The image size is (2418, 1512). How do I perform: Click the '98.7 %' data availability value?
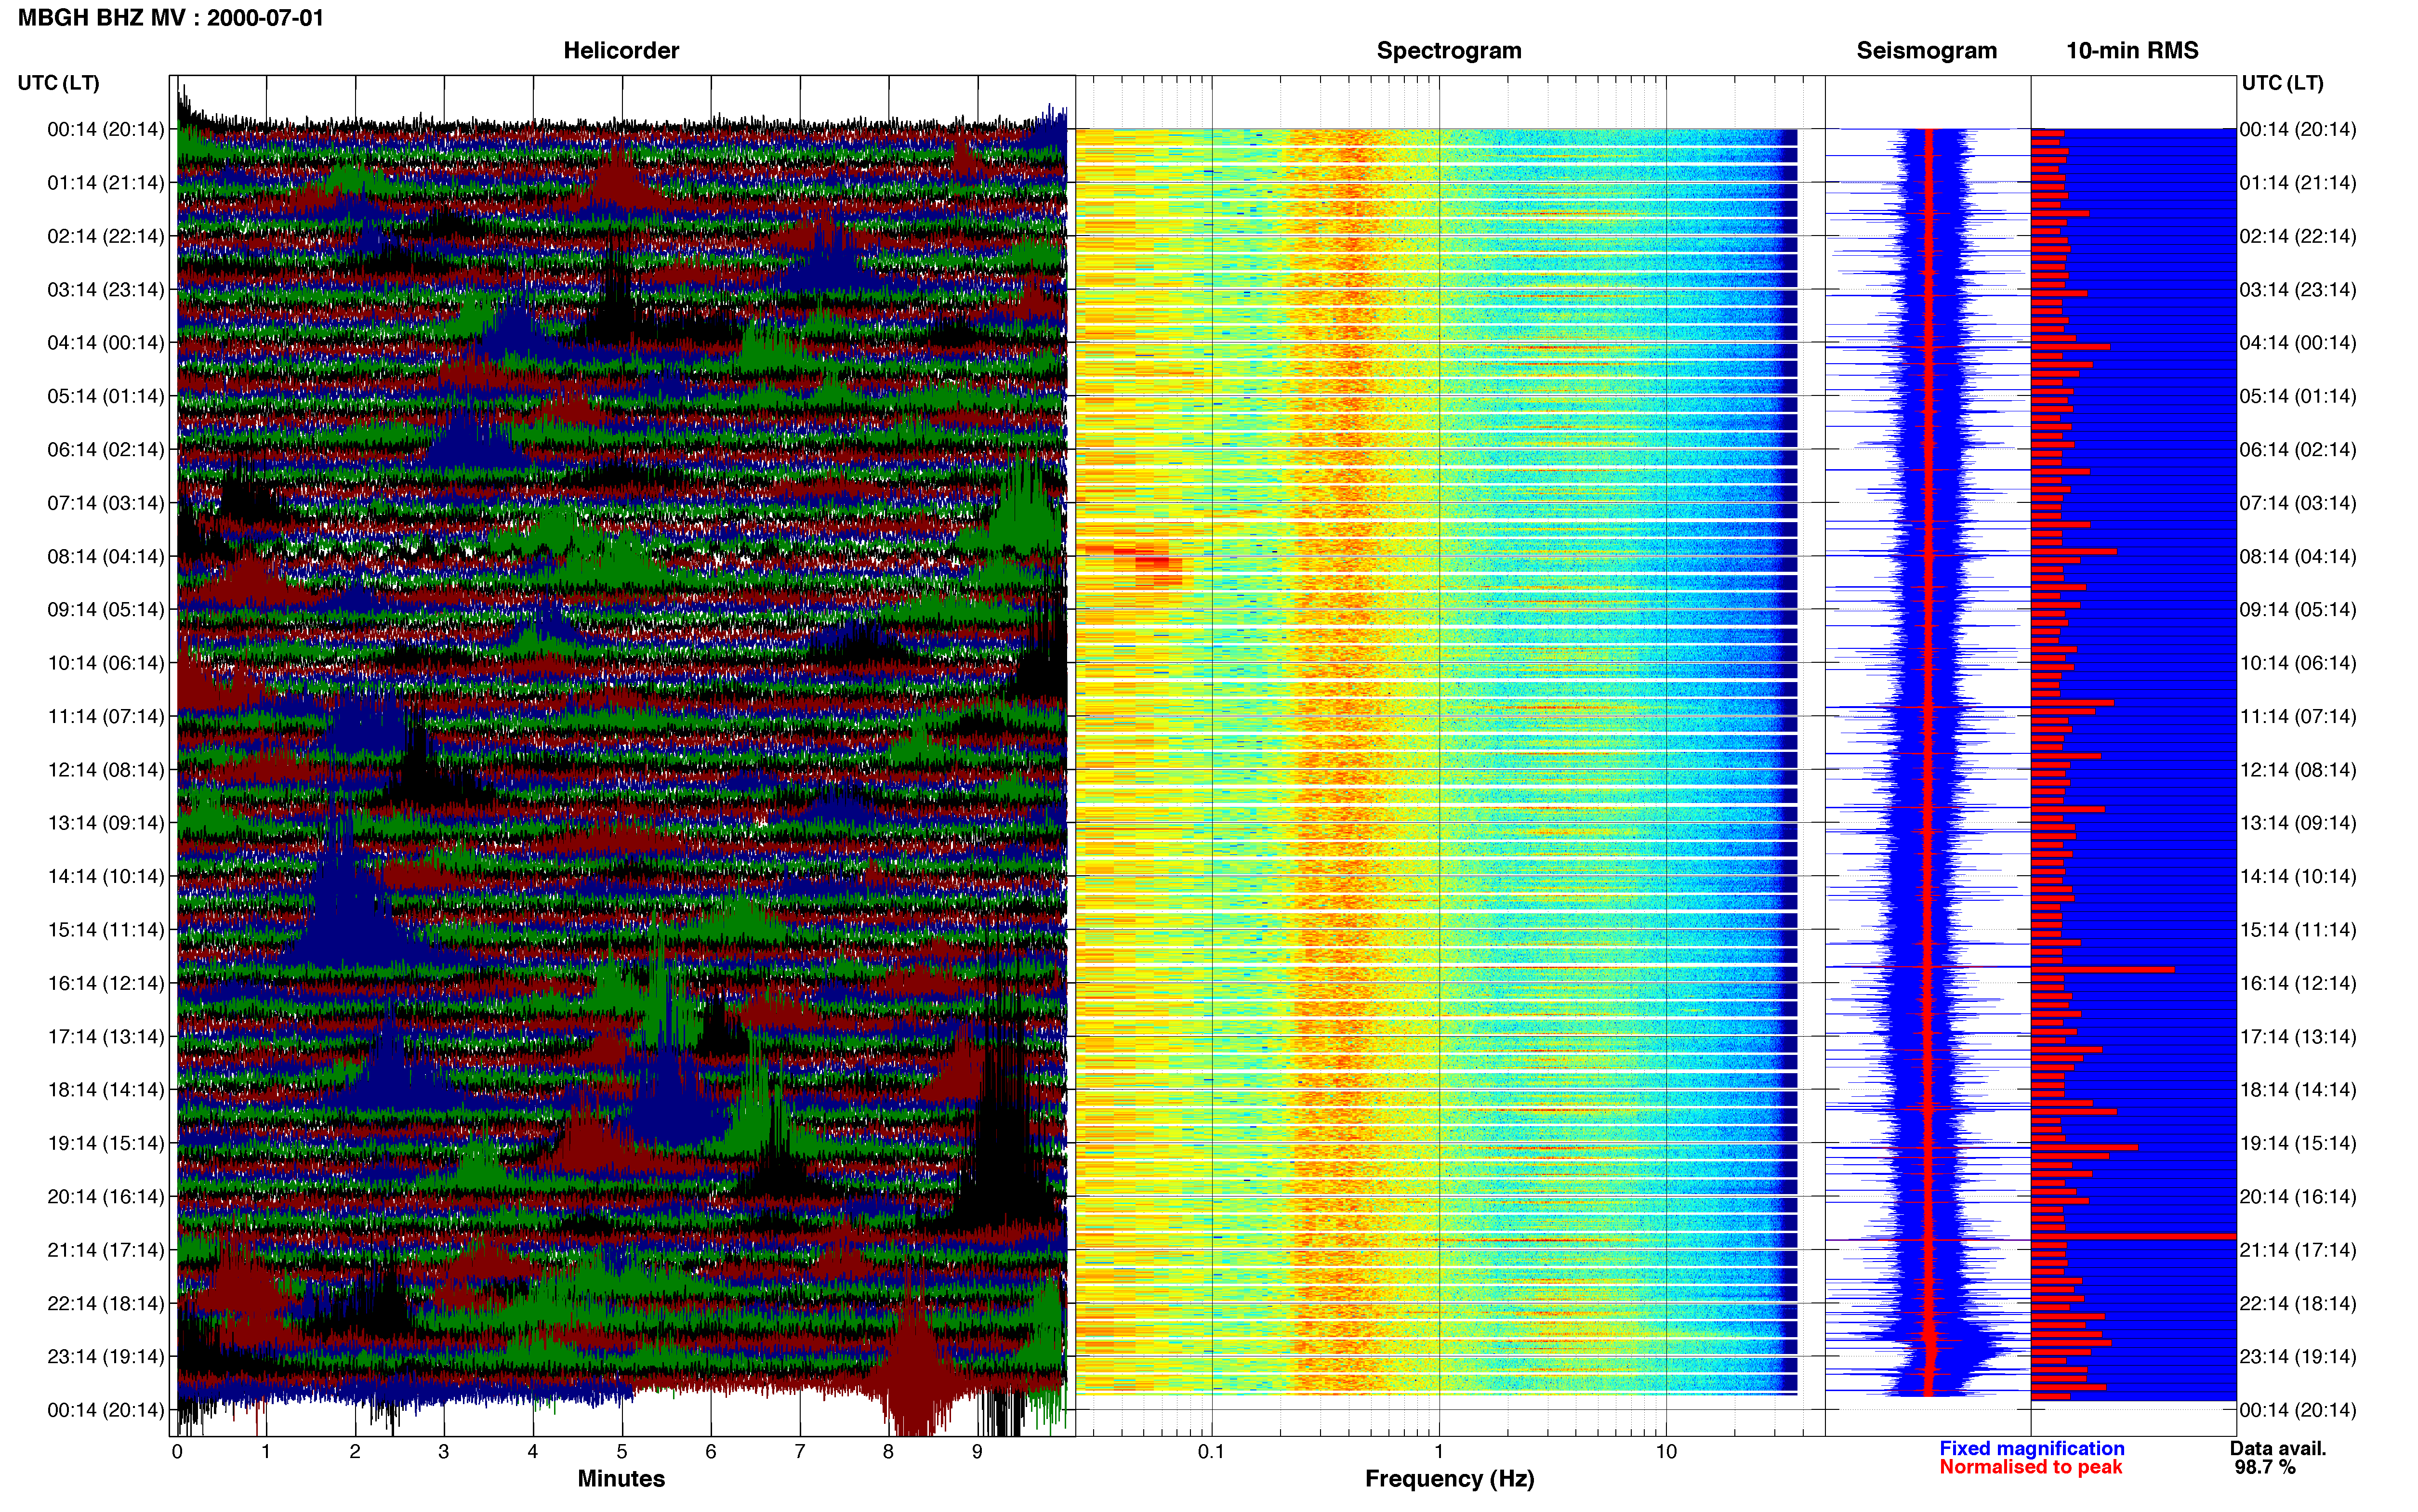(x=2265, y=1467)
